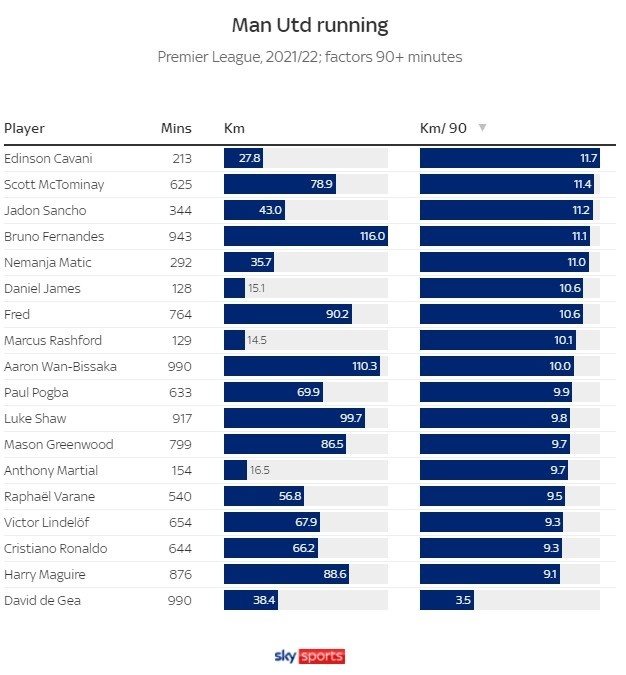Sort table by Mins column header
This screenshot has width=626, height=675.
point(176,128)
